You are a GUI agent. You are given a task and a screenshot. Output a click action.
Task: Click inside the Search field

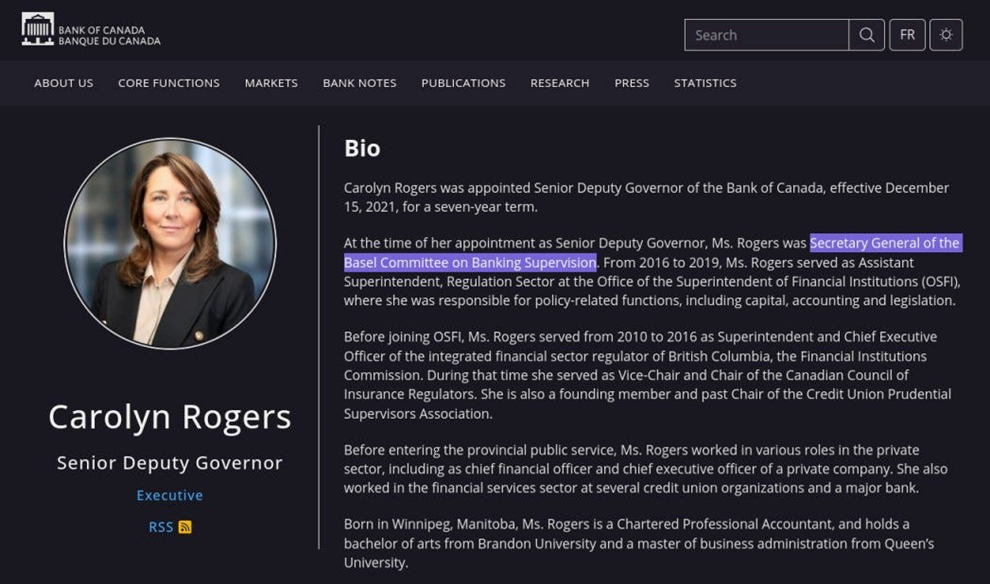coord(766,35)
